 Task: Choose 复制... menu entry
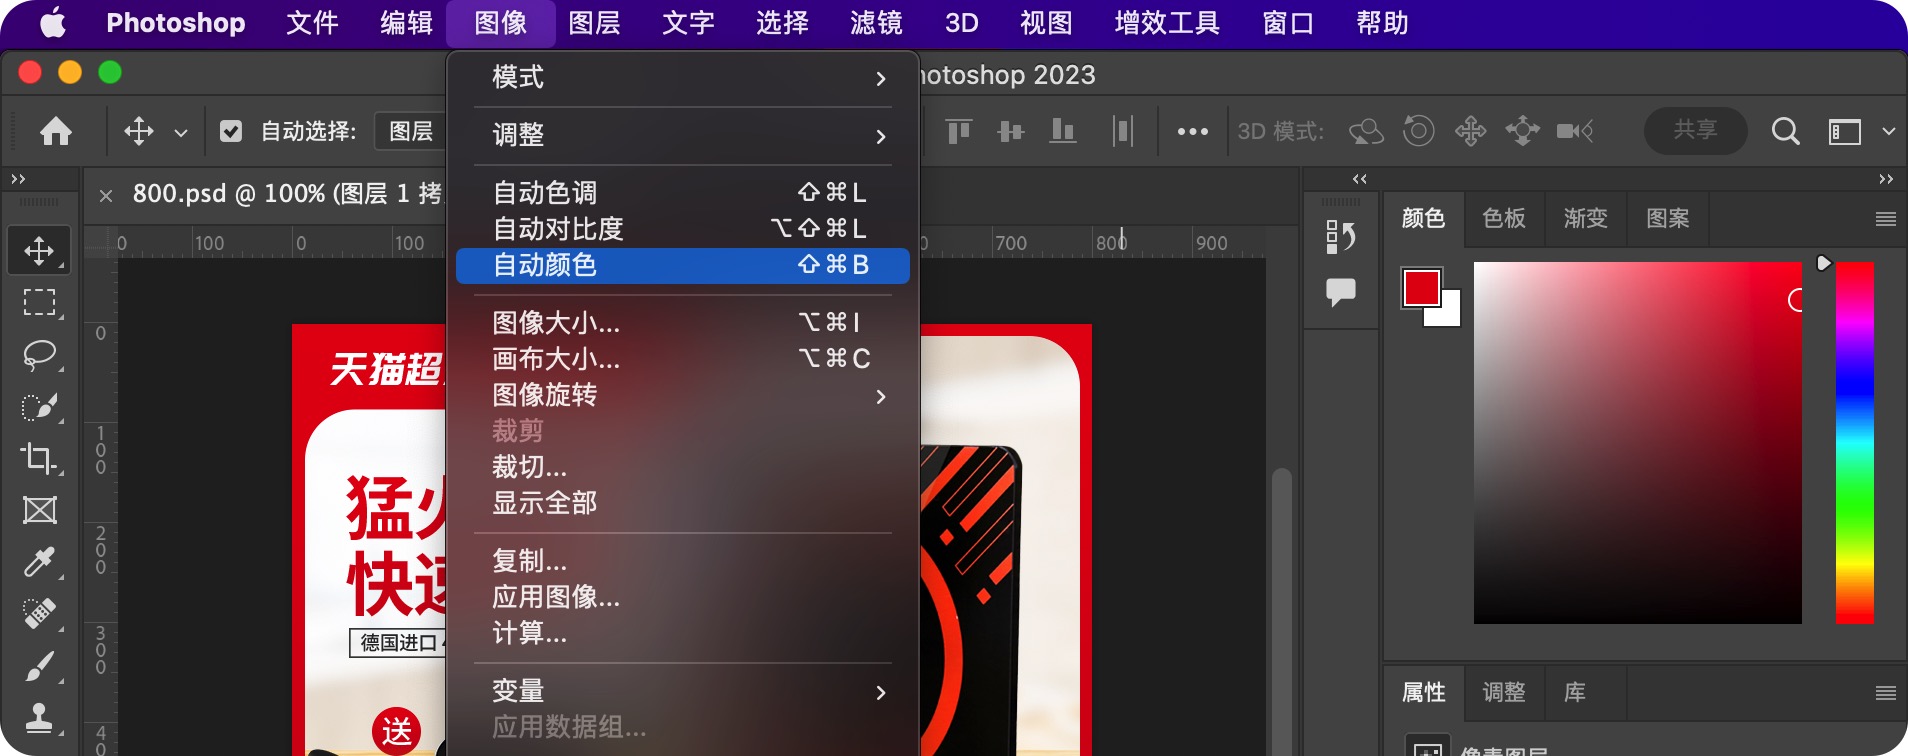pyautogui.click(x=682, y=561)
